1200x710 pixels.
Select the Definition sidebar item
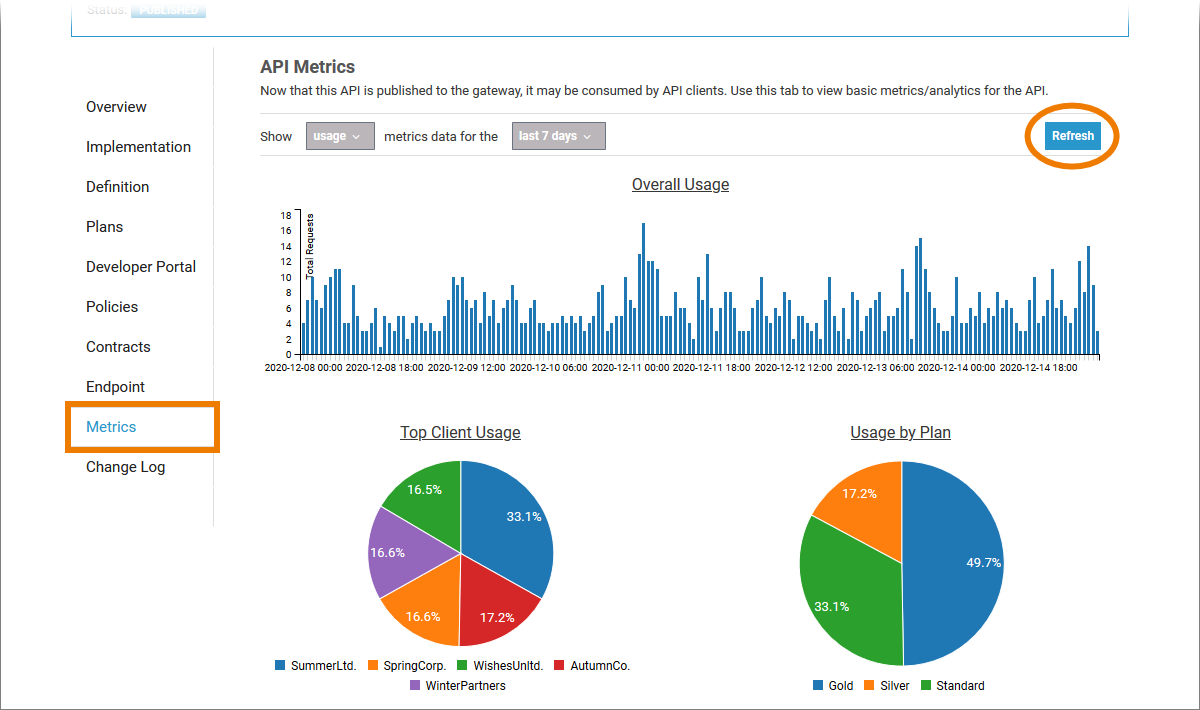tap(117, 187)
